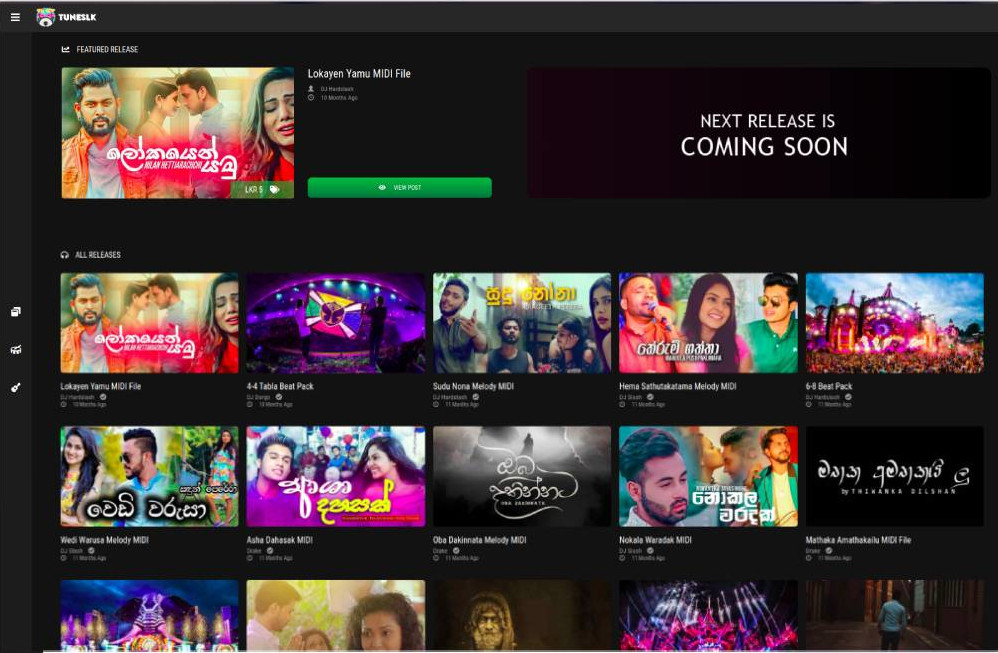The height and width of the screenshot is (653, 998).
Task: Open the Sudu Nona Melody MIDI title
Action: coord(473,386)
